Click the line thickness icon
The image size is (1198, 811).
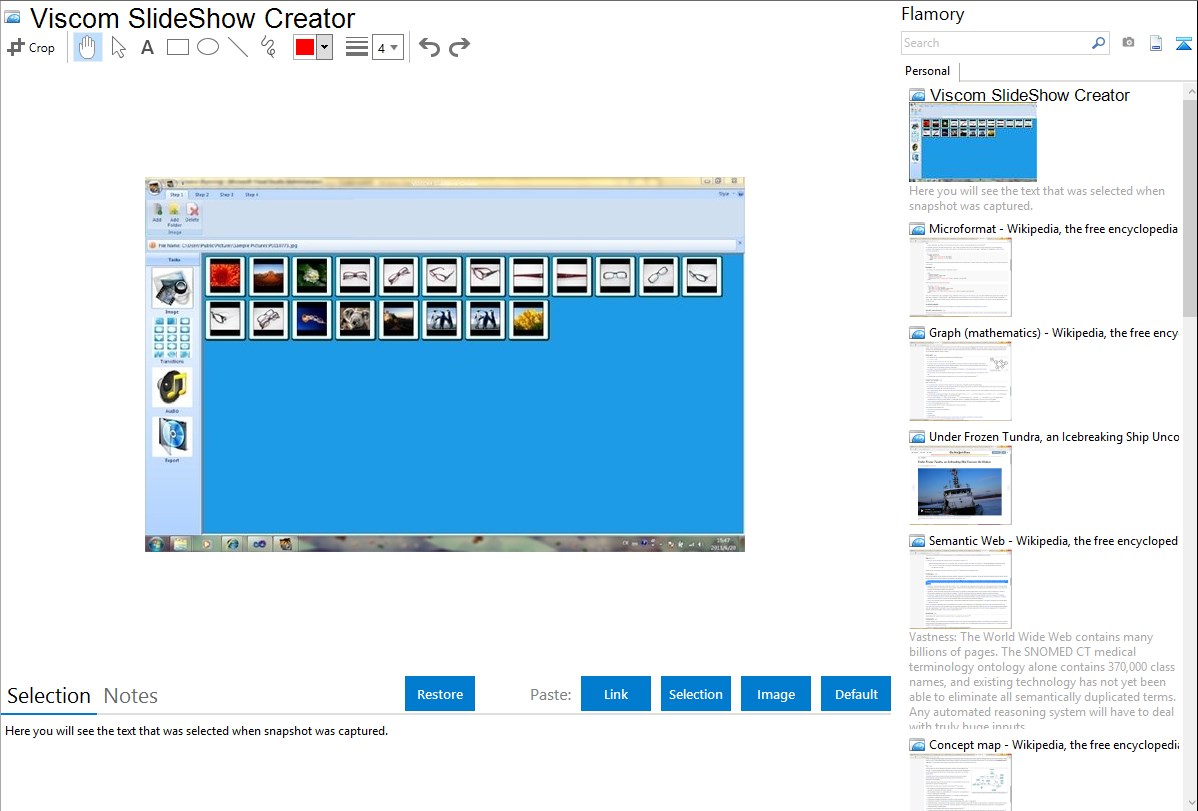coord(357,47)
